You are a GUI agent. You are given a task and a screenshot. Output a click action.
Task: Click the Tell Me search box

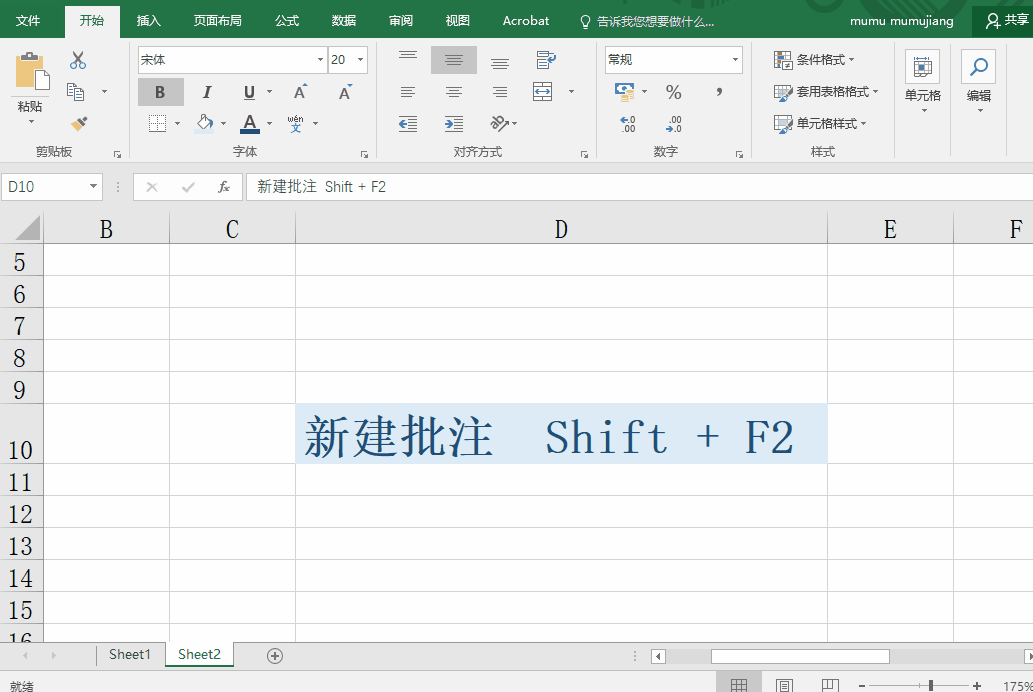(647, 22)
